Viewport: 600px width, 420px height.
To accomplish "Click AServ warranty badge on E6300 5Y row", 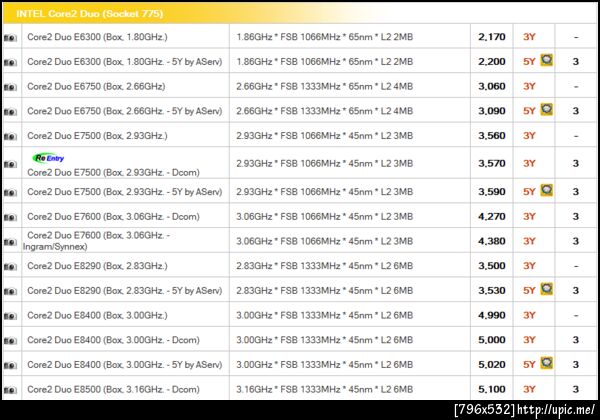I will click(546, 60).
